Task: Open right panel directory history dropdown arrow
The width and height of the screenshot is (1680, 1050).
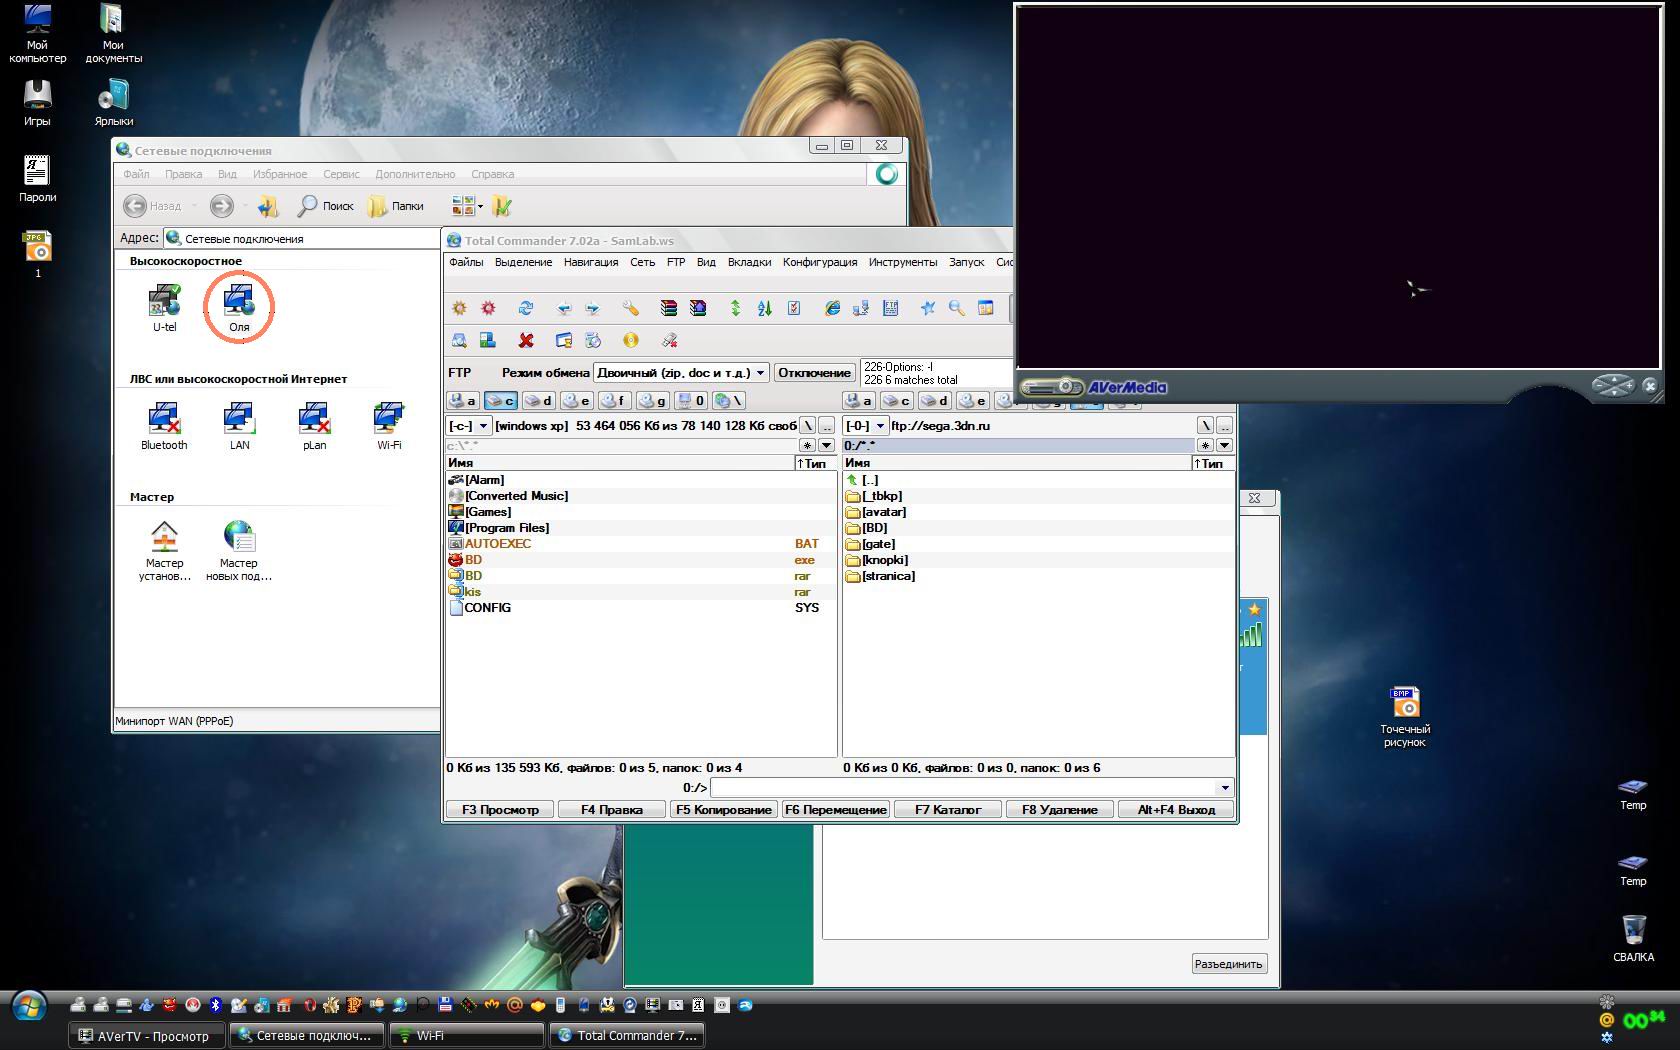Action: point(1224,445)
